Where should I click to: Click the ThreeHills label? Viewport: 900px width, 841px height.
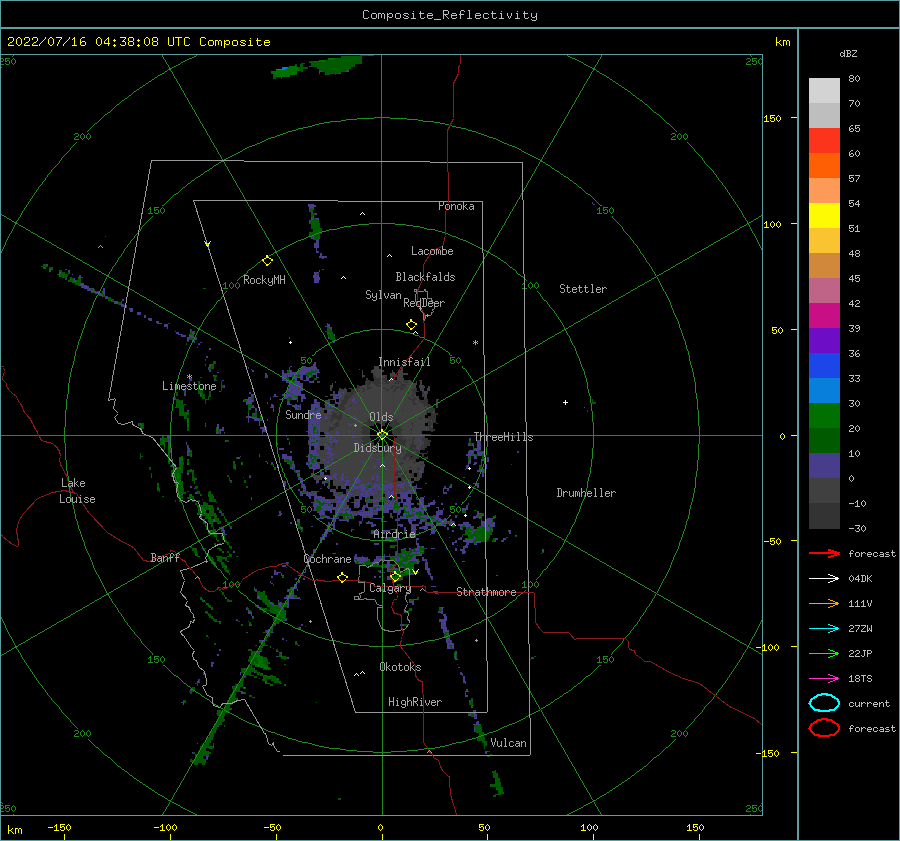point(503,437)
